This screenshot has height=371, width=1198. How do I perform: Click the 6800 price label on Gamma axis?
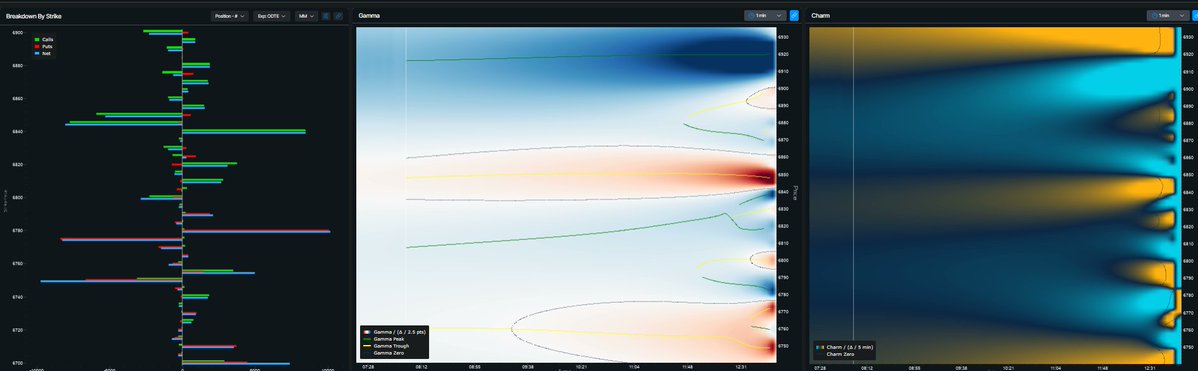coord(783,260)
